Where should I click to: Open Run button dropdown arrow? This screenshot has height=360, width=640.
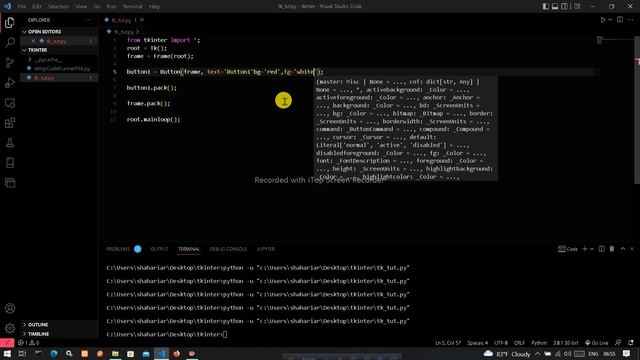click(610, 20)
